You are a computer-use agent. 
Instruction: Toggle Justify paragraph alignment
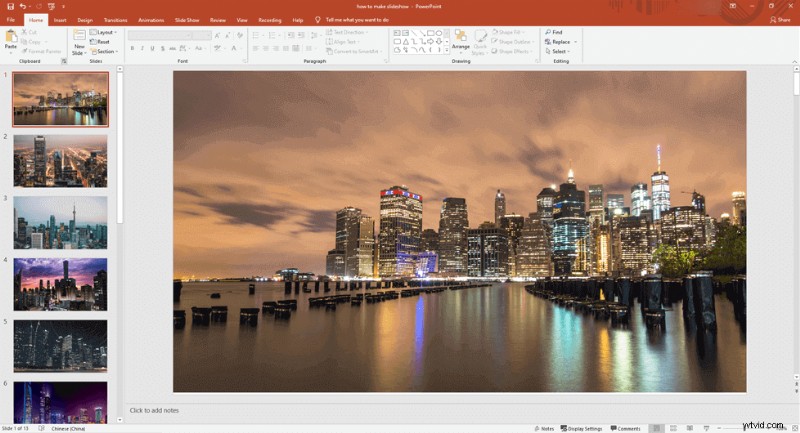click(x=286, y=48)
